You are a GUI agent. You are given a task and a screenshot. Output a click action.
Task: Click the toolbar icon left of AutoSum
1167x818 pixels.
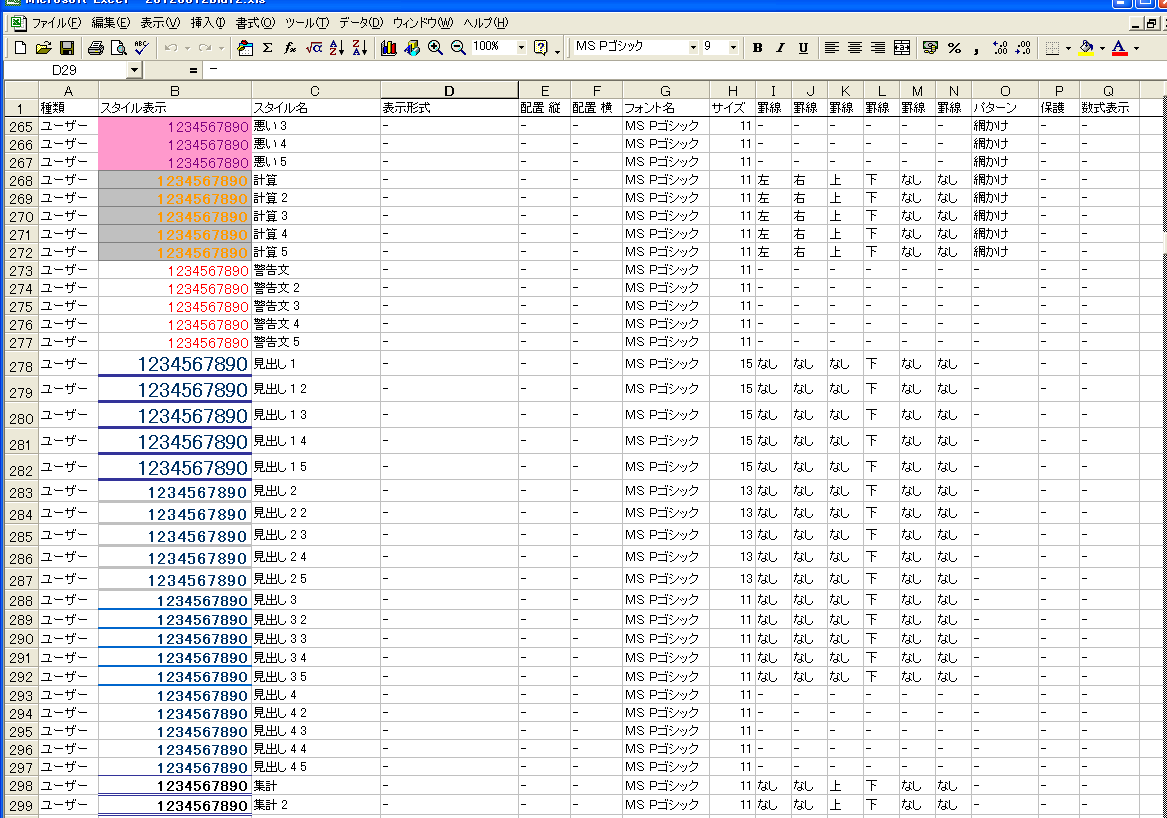pyautogui.click(x=245, y=48)
